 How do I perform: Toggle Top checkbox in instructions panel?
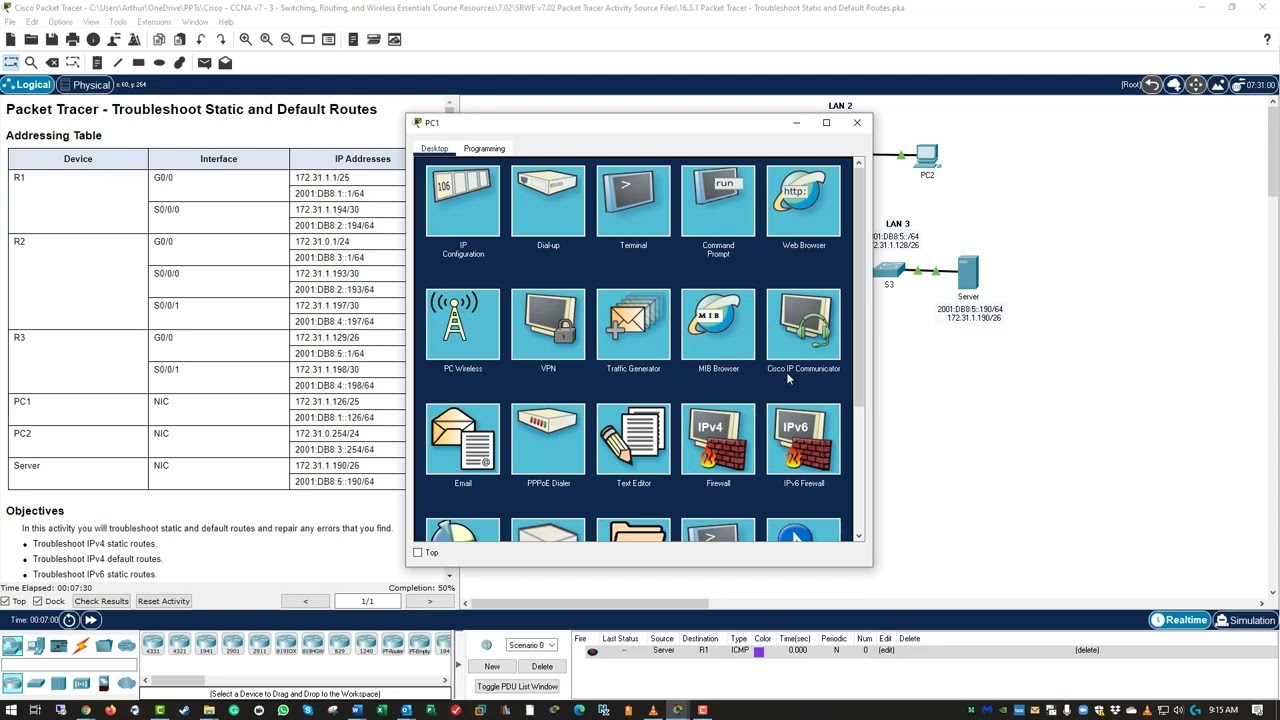pyautogui.click(x=6, y=601)
